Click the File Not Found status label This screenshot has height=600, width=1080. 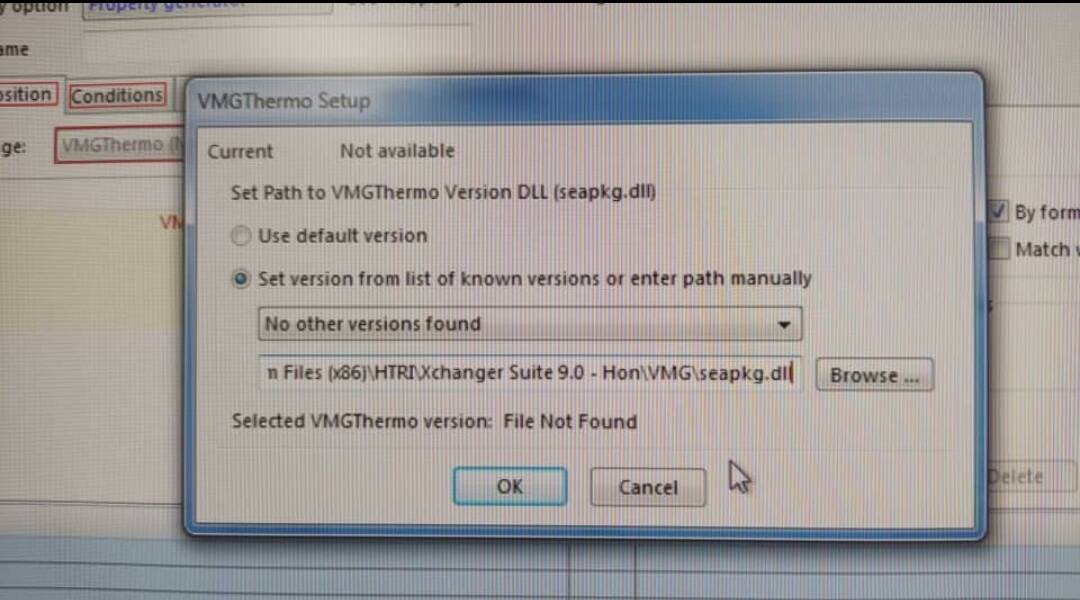[x=570, y=422]
